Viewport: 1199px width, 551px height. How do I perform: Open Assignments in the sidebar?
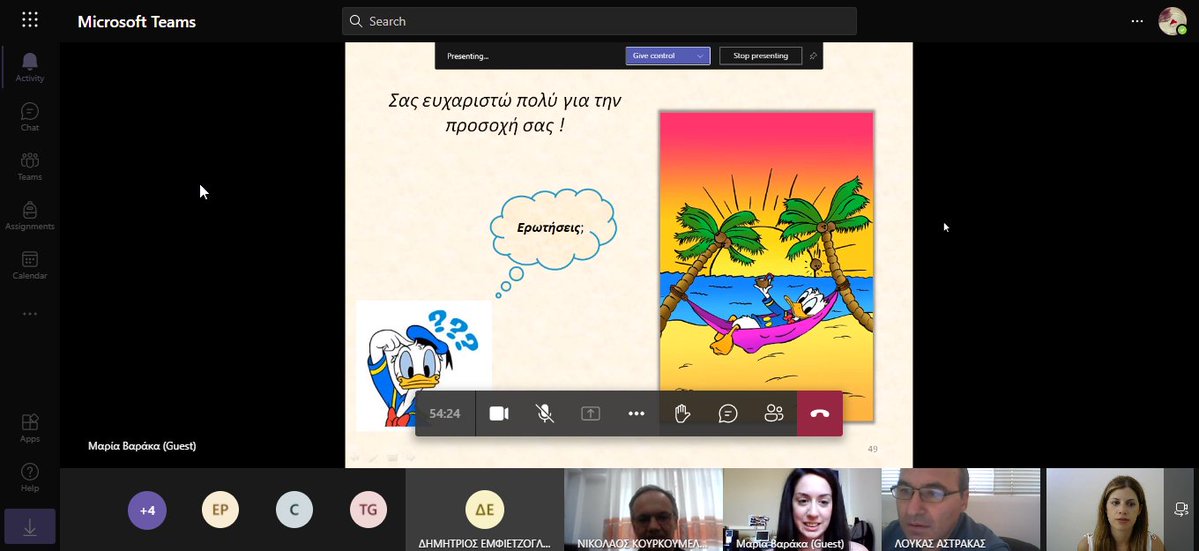[30, 216]
